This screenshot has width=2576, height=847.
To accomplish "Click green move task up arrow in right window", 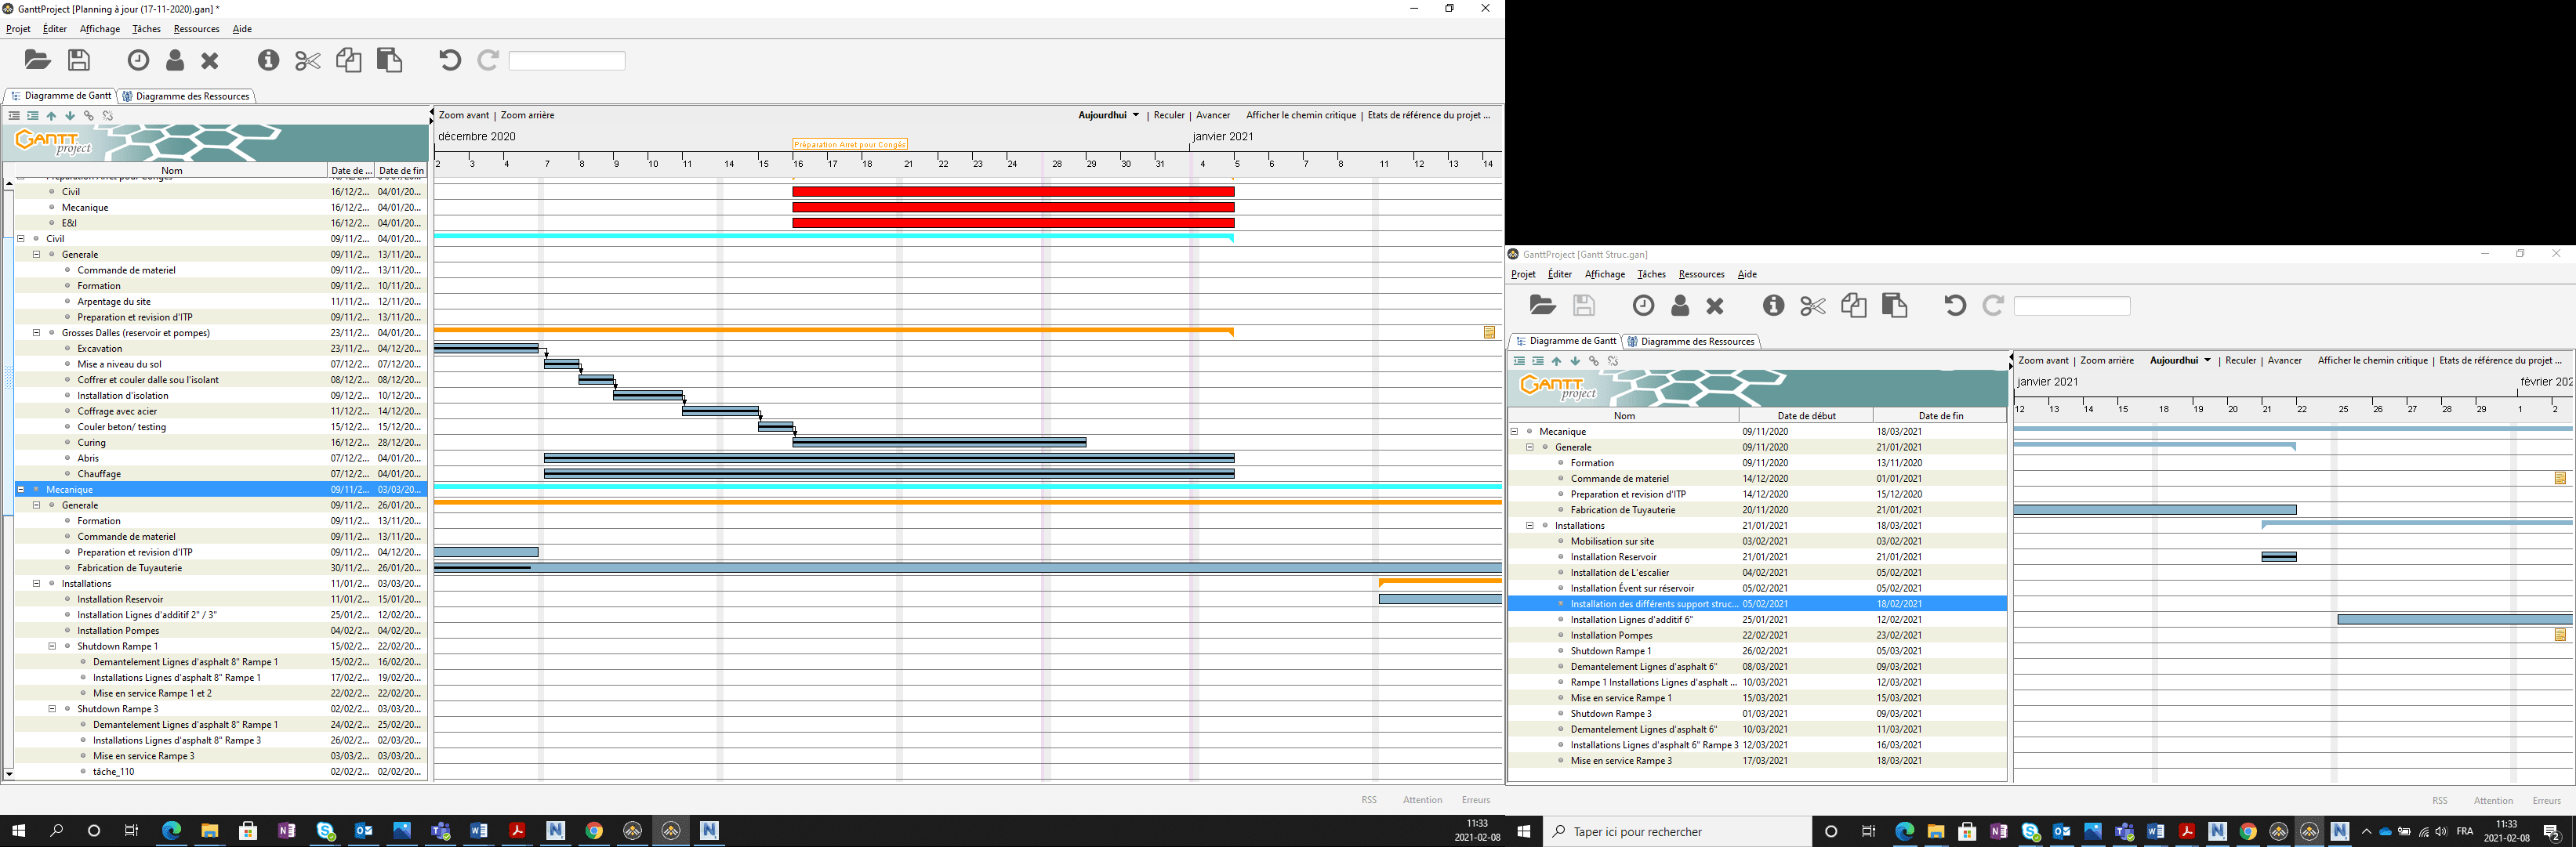I will [1556, 361].
